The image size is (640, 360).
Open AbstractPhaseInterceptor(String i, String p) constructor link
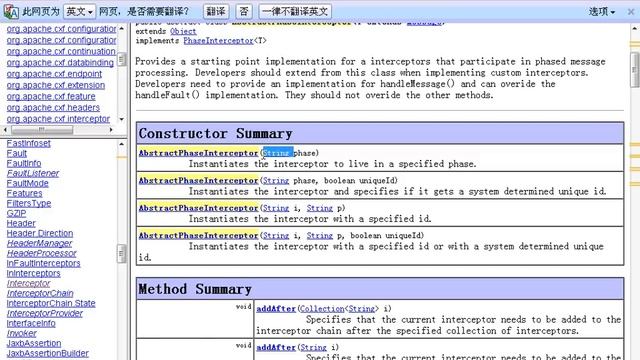click(x=198, y=208)
